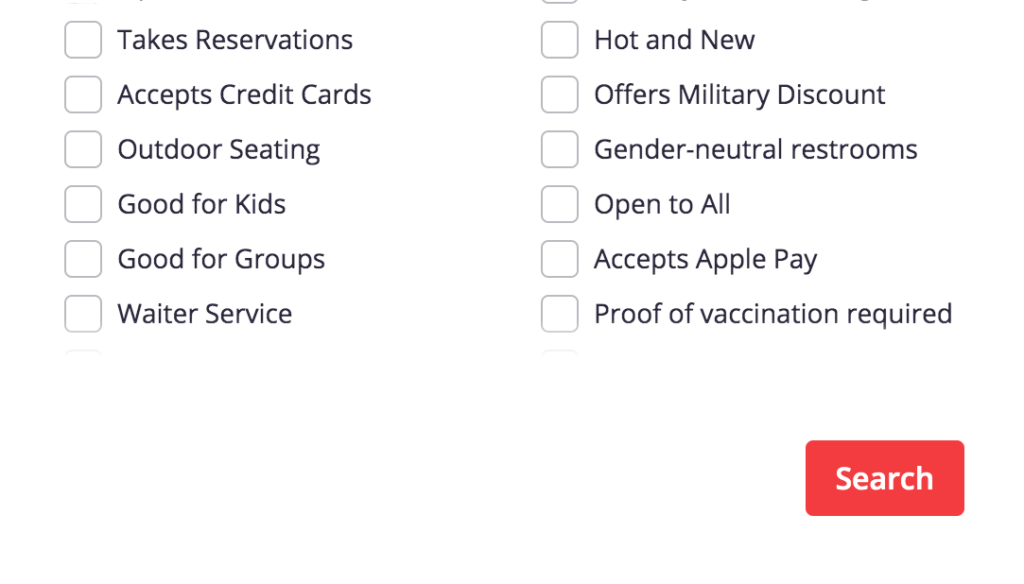Viewport: 1024px width, 584px height.
Task: Click the Outdoor Seating label text
Action: tap(219, 150)
